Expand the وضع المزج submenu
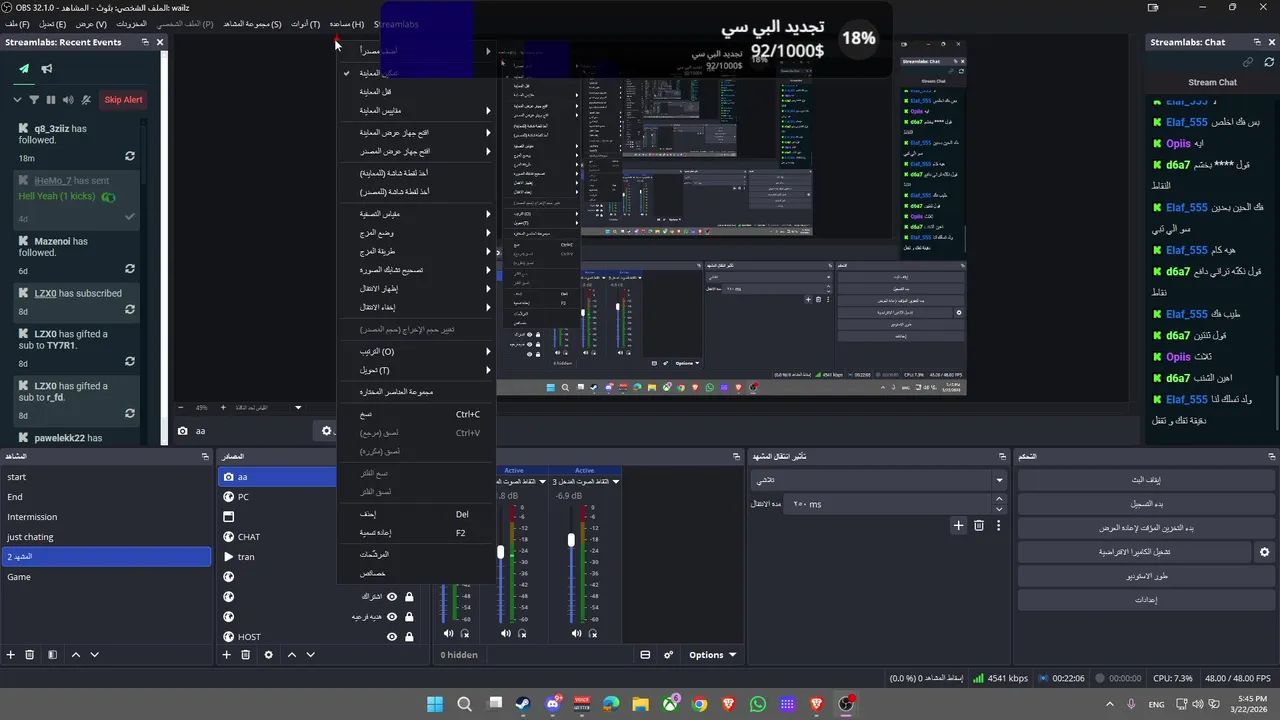1280x720 pixels. click(416, 232)
